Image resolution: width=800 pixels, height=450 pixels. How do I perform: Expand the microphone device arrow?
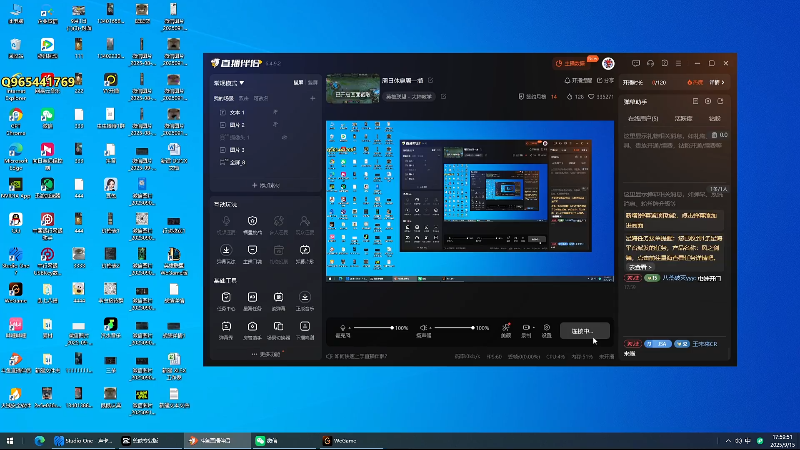click(x=349, y=328)
